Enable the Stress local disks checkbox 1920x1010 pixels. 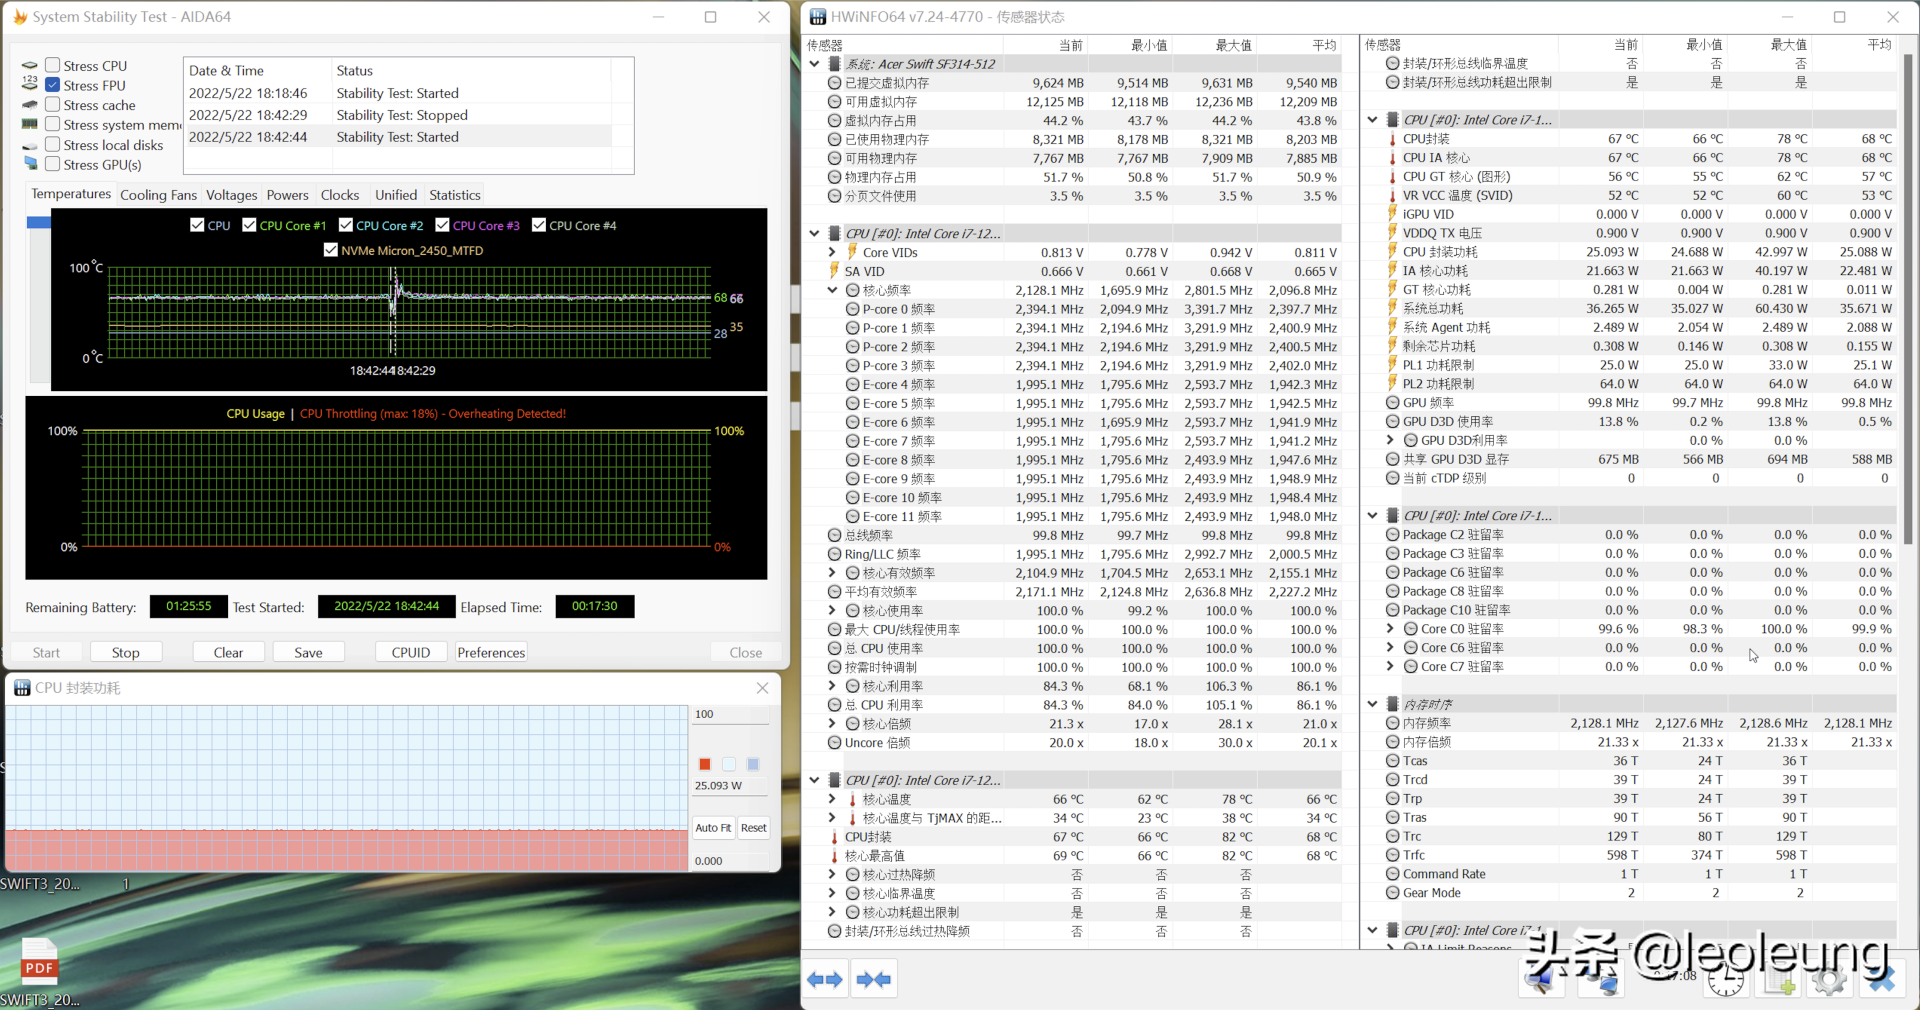click(53, 145)
